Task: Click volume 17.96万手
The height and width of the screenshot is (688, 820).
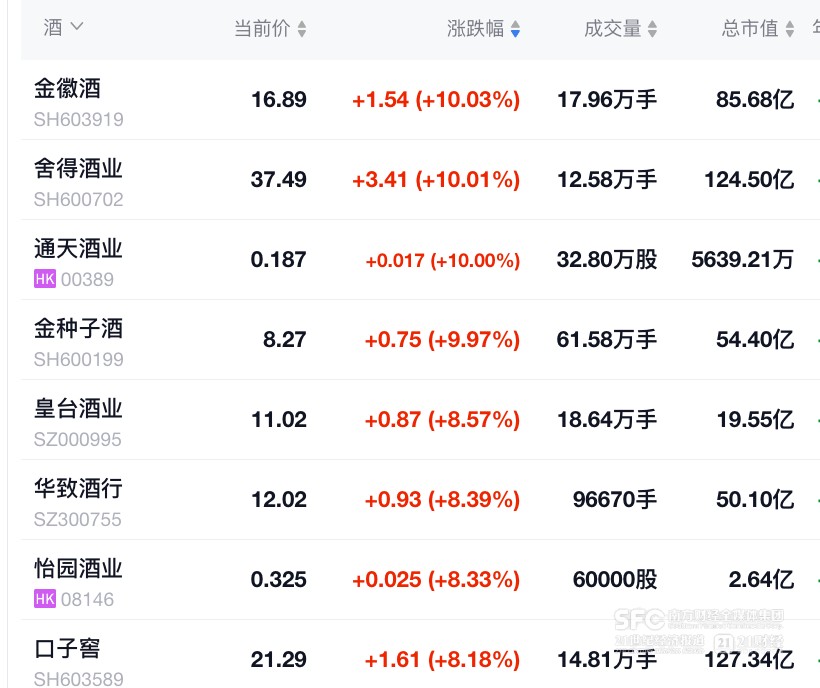Action: coord(607,99)
